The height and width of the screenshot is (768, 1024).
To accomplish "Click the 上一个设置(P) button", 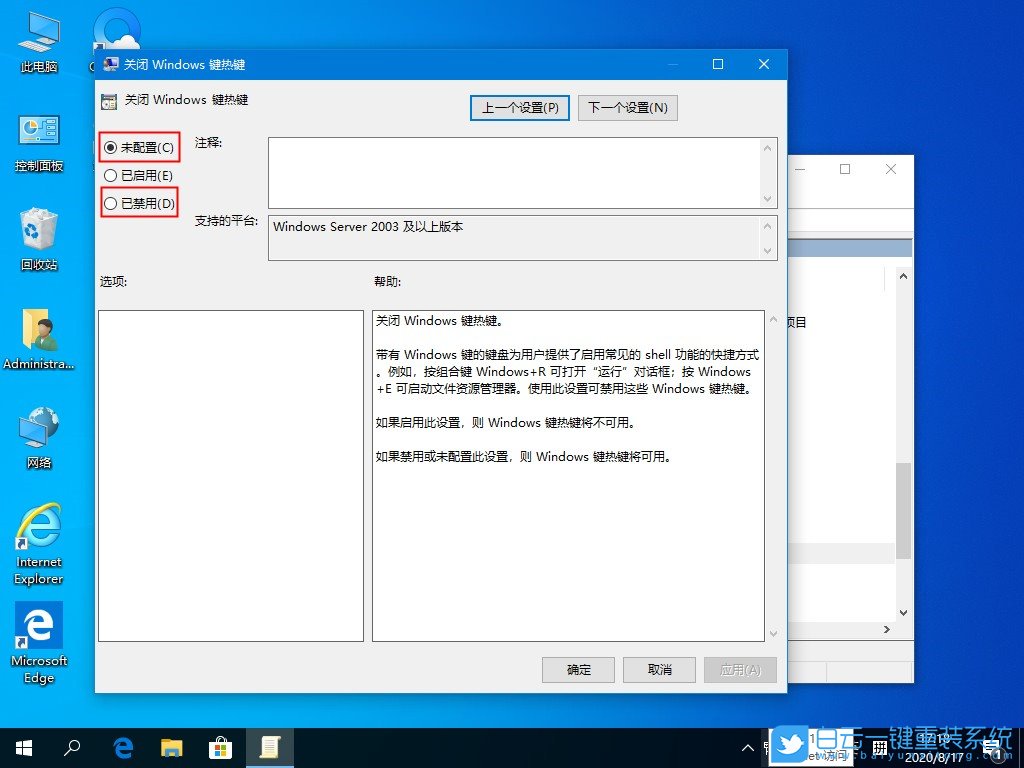I will pos(519,107).
